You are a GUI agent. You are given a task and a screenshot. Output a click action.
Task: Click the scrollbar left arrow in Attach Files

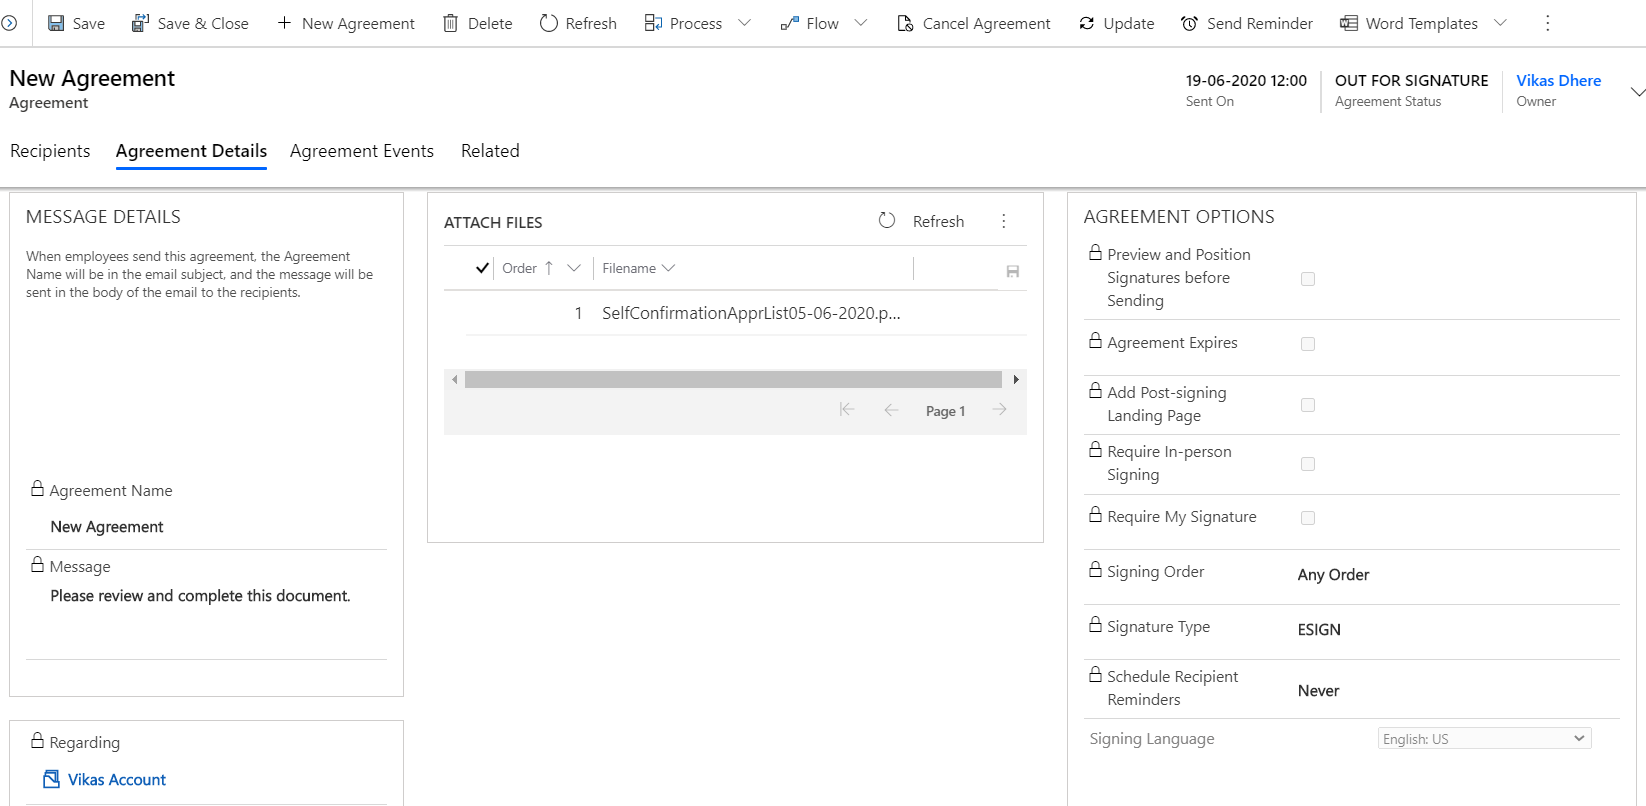click(x=455, y=380)
